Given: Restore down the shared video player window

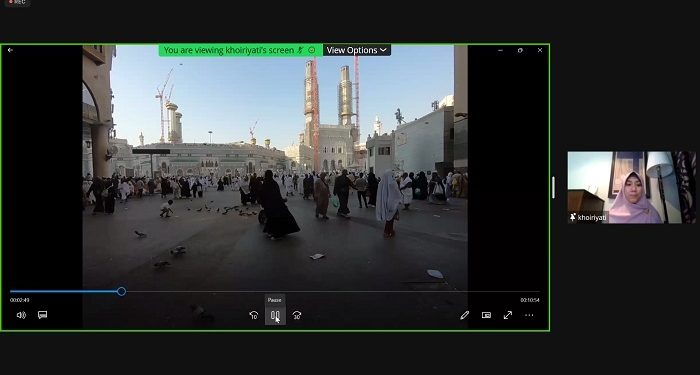Looking at the screenshot, I should (x=520, y=50).
